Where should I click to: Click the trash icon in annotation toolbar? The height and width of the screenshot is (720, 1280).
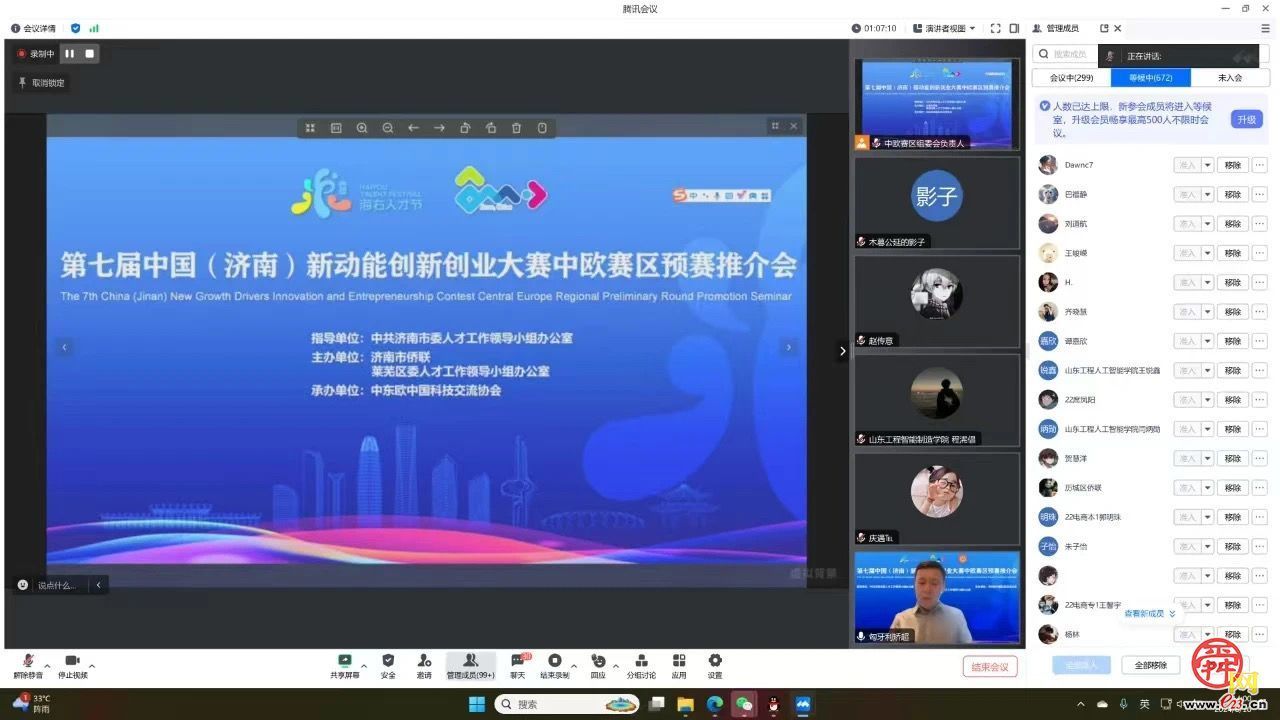click(516, 127)
